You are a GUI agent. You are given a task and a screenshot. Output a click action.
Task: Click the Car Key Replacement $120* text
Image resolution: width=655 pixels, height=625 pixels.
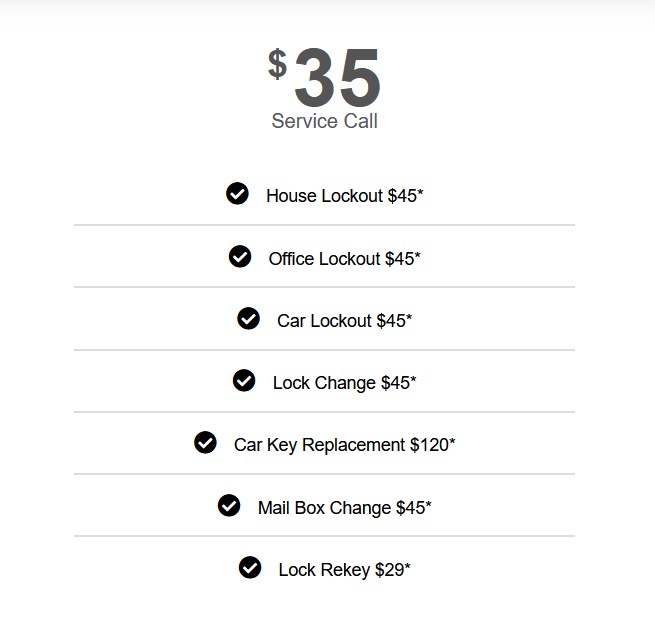(x=344, y=445)
